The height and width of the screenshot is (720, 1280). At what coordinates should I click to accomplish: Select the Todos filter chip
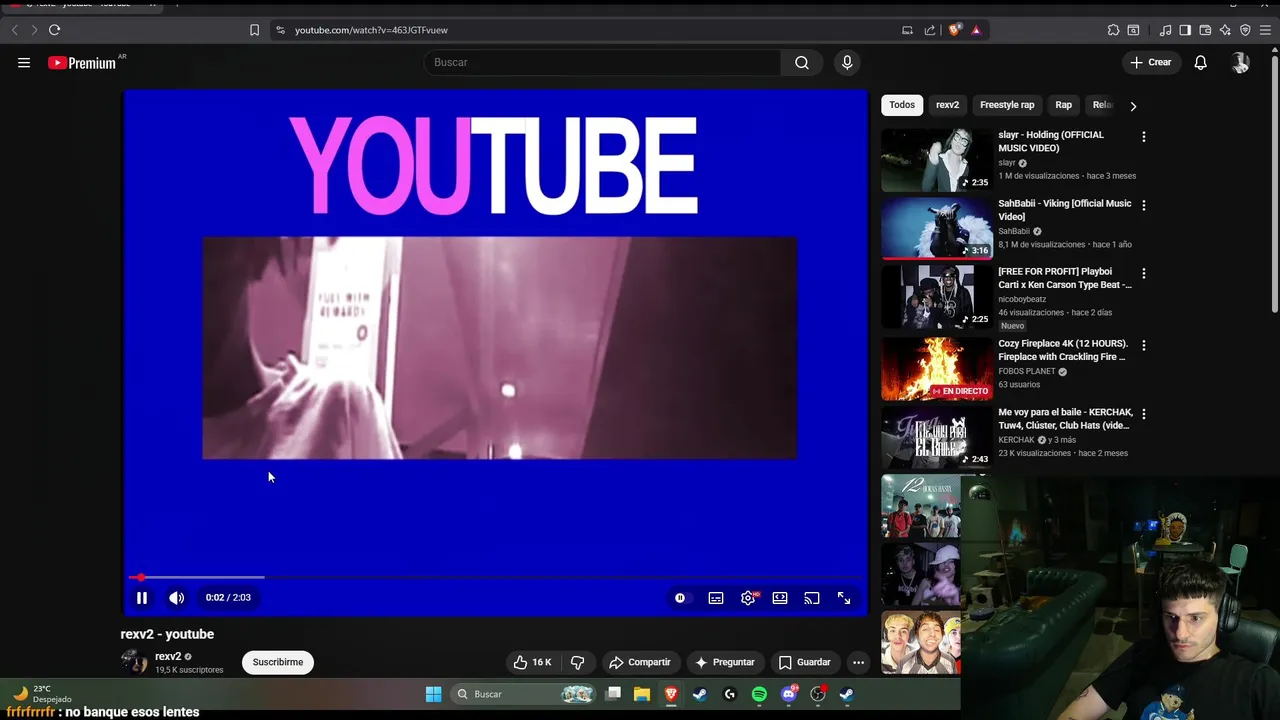click(902, 105)
